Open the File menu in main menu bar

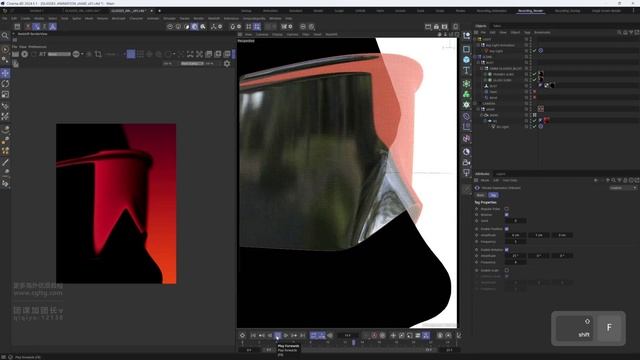point(5,18)
